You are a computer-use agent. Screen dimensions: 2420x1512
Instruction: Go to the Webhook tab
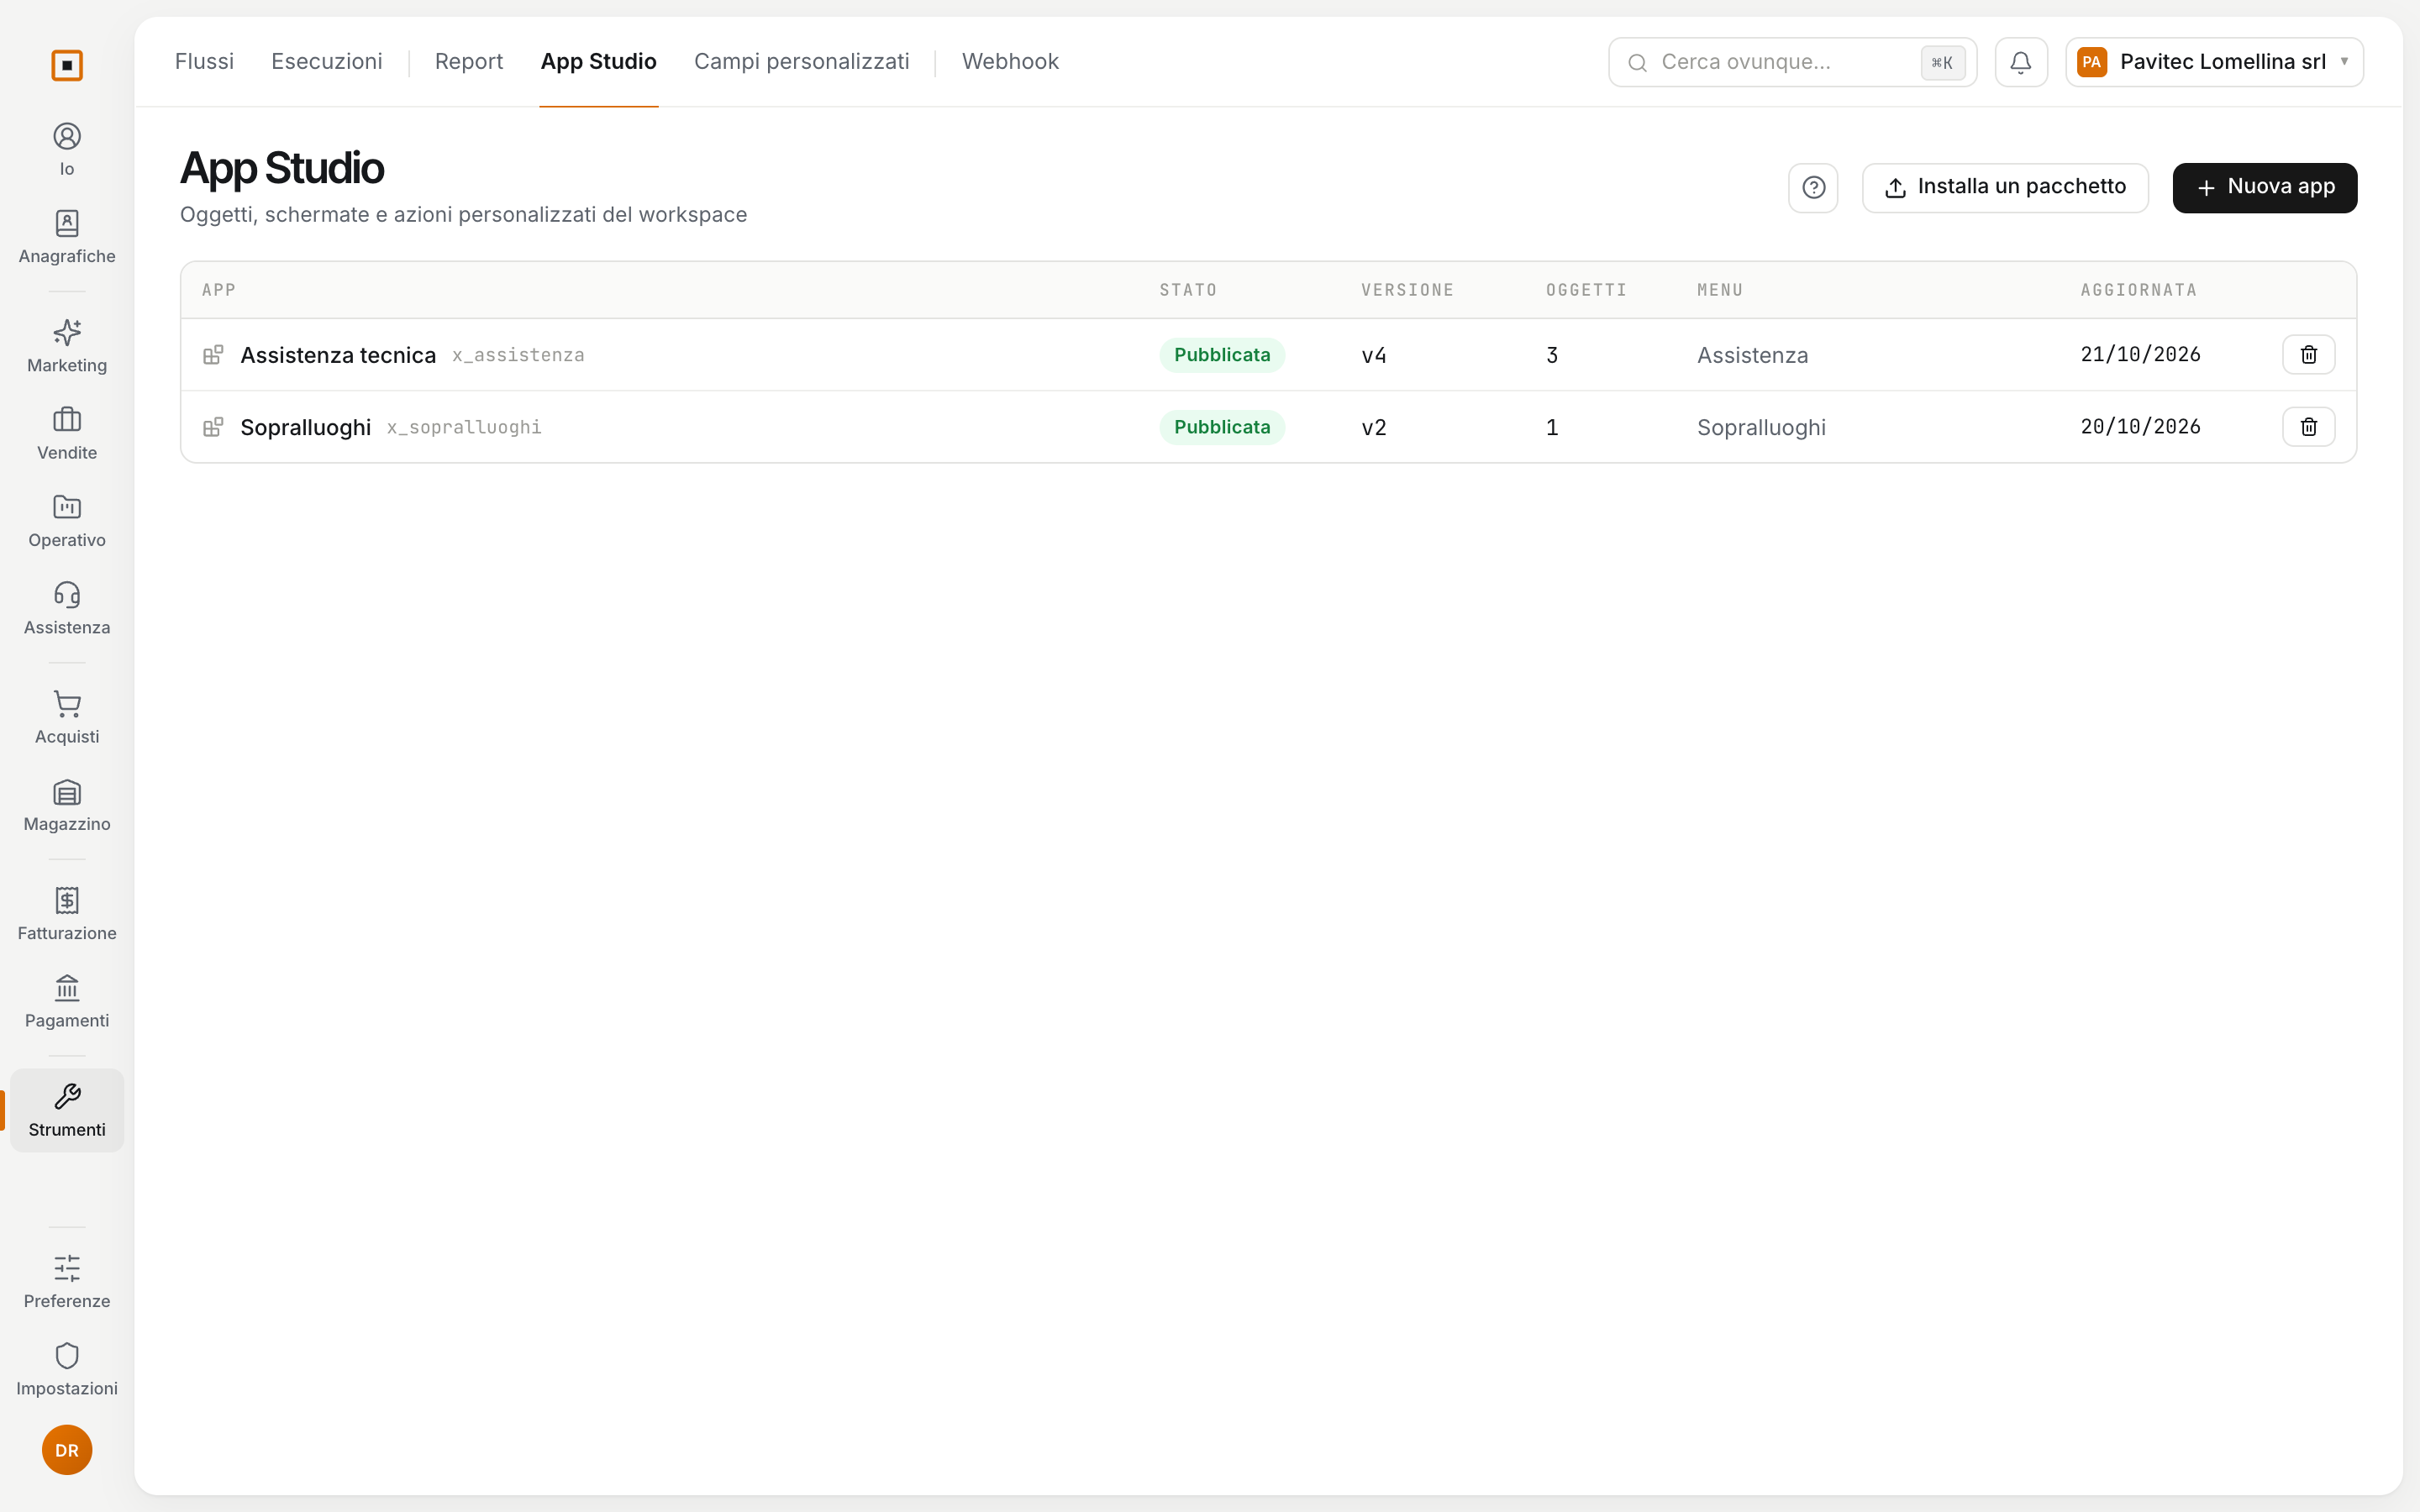tap(1010, 62)
